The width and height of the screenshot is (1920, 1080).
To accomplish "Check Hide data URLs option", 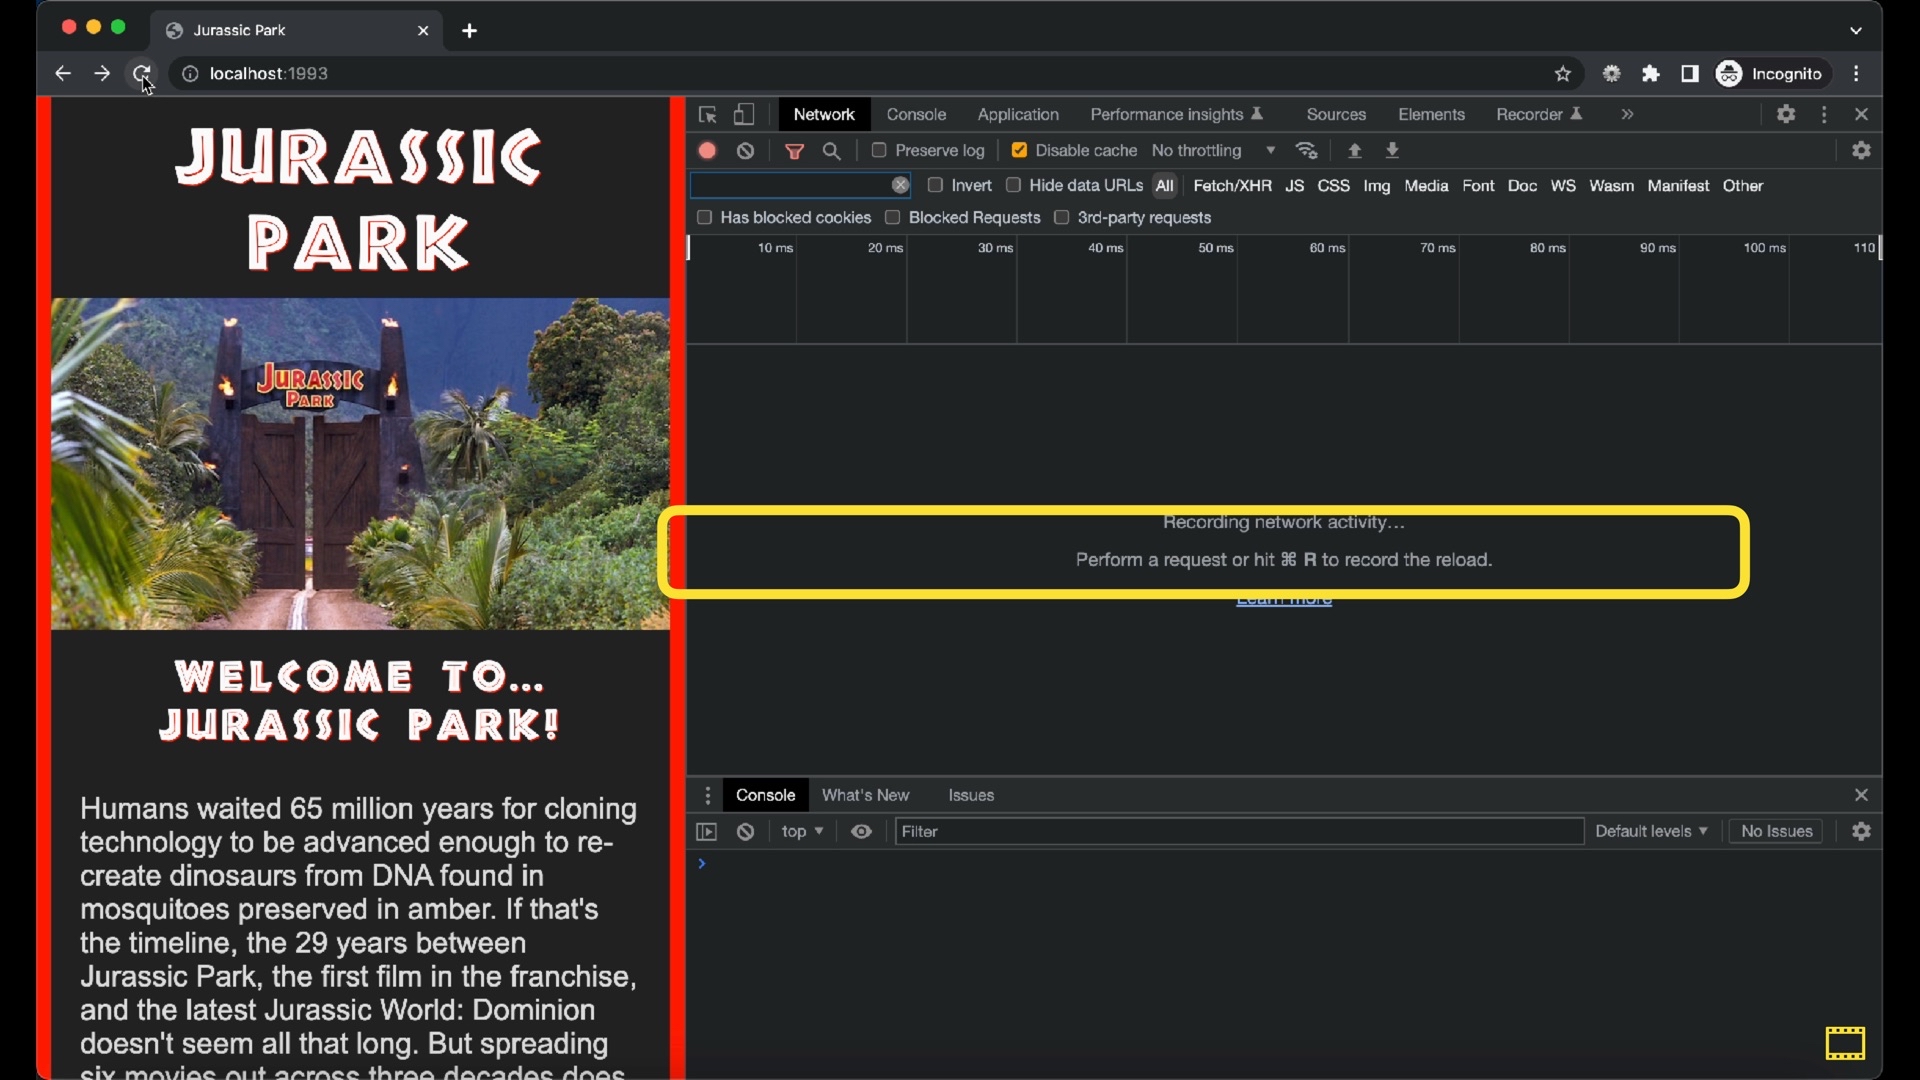I will (1014, 185).
